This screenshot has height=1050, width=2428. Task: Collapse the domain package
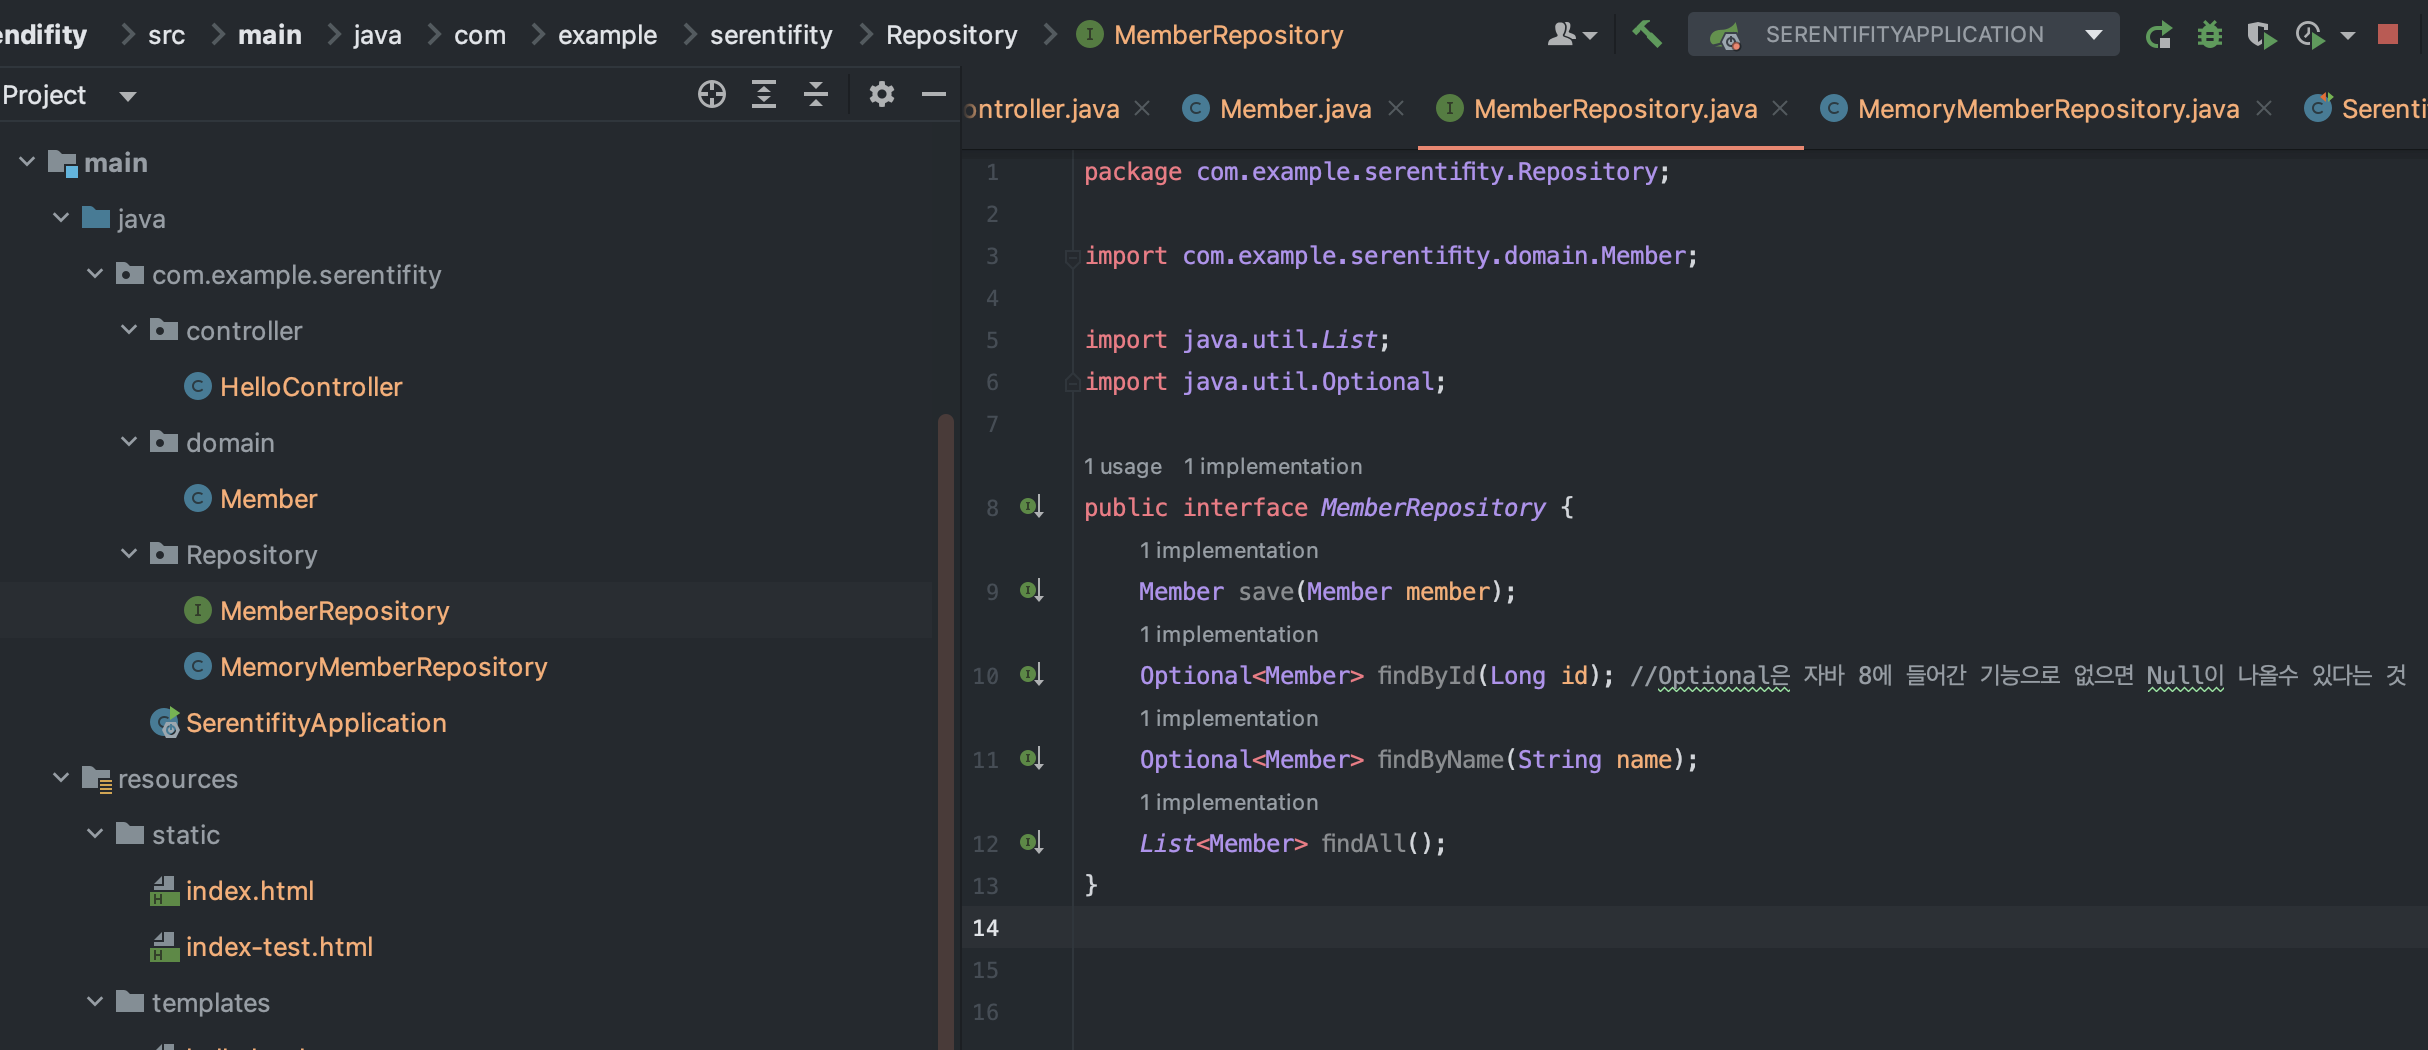pyautogui.click(x=129, y=441)
